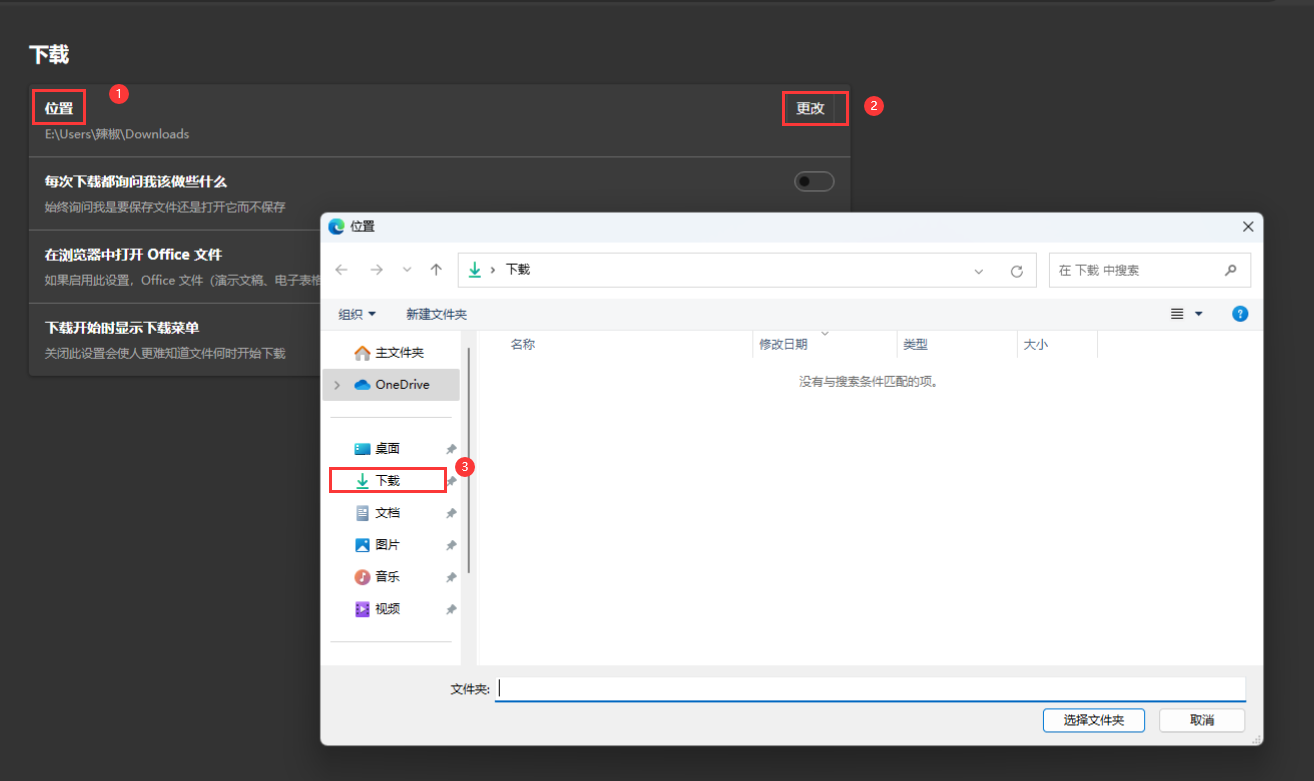Click the pin icon next to 桌面
The height and width of the screenshot is (781, 1314).
click(451, 450)
